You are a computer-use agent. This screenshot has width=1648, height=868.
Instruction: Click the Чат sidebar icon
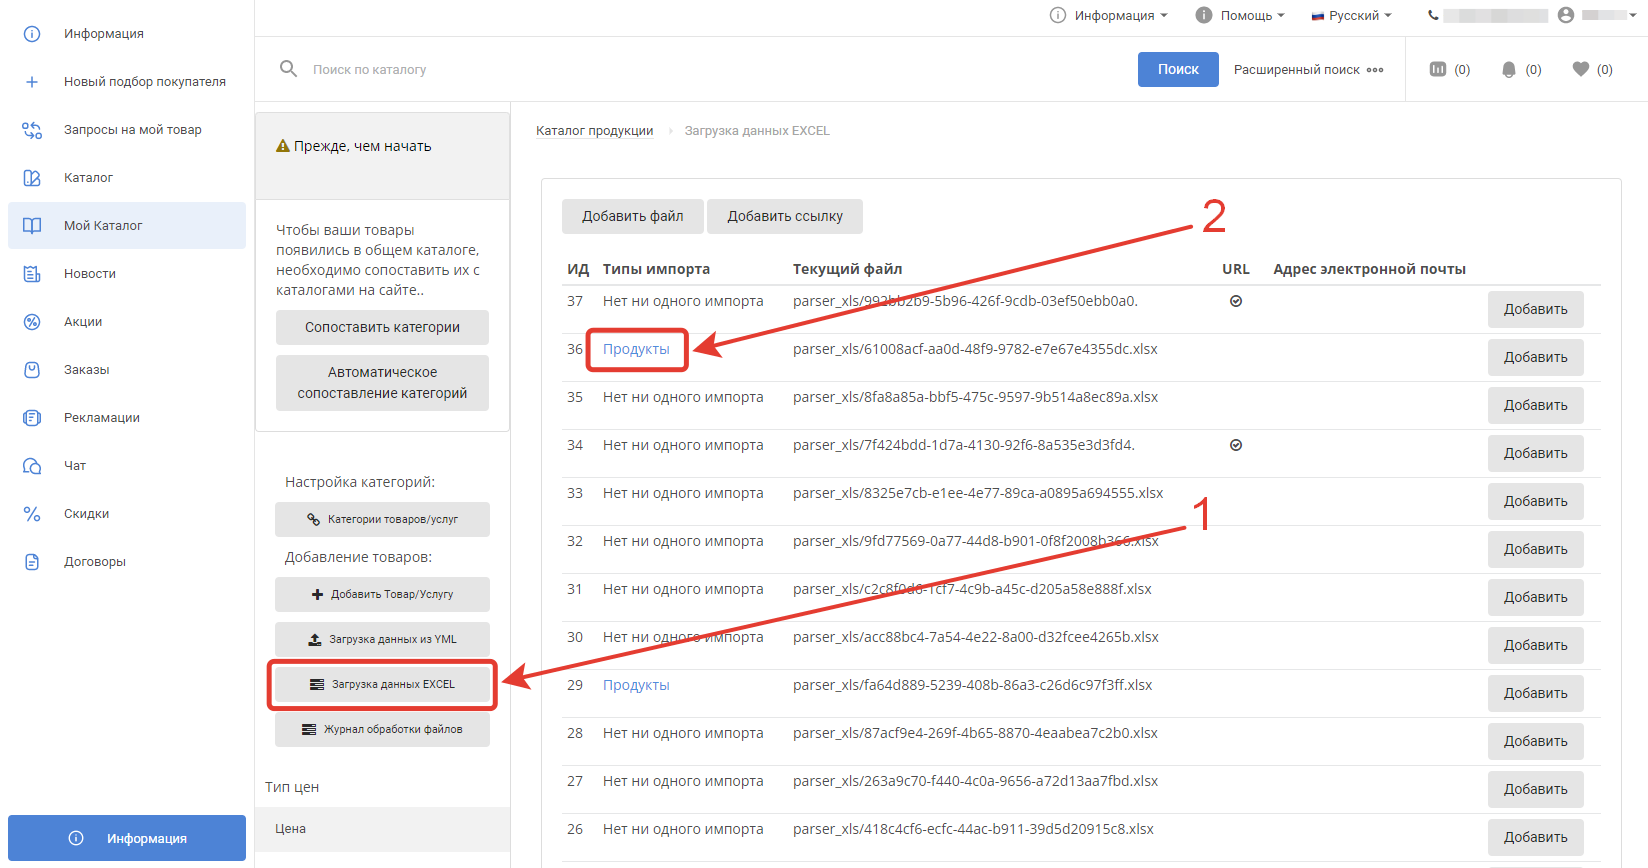pos(32,466)
